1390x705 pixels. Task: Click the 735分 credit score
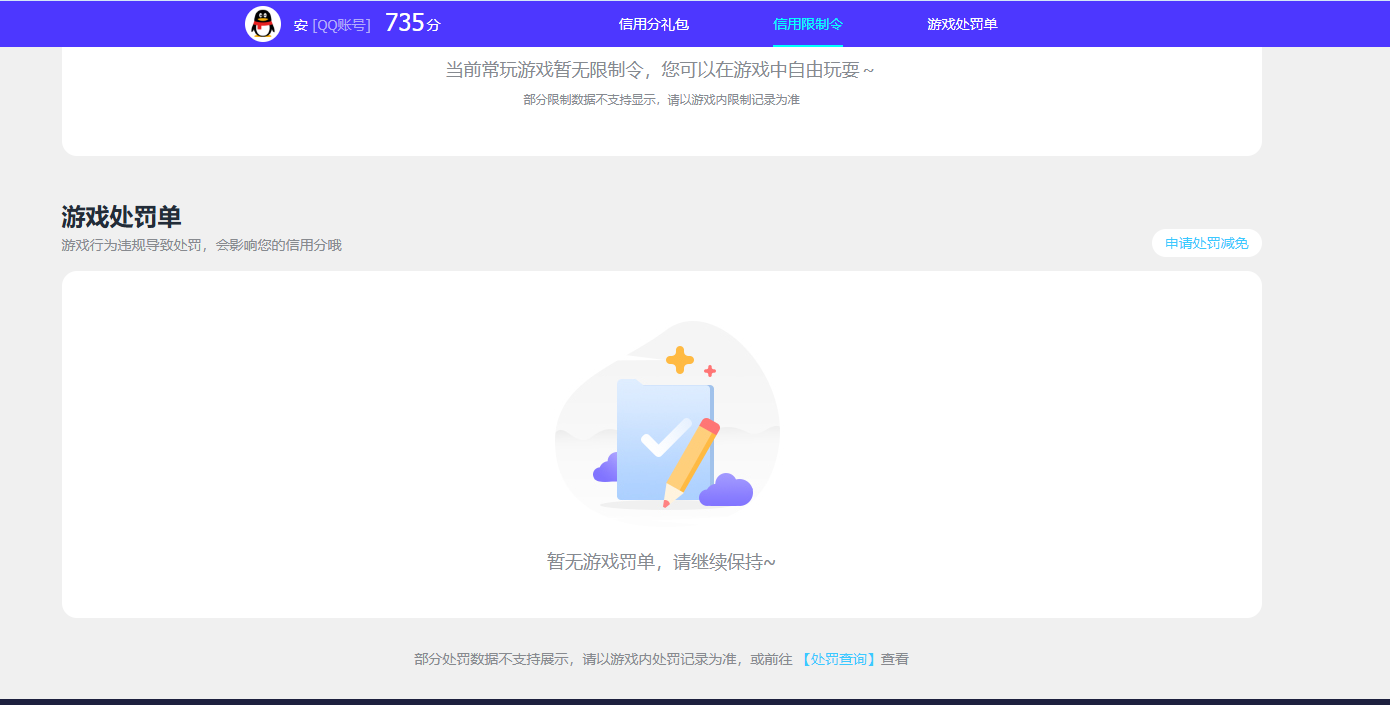coord(412,23)
